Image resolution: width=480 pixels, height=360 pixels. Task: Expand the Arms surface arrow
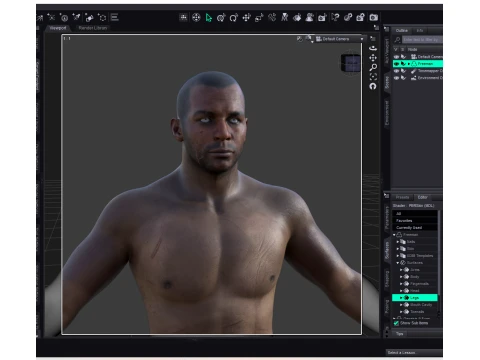coord(401,270)
